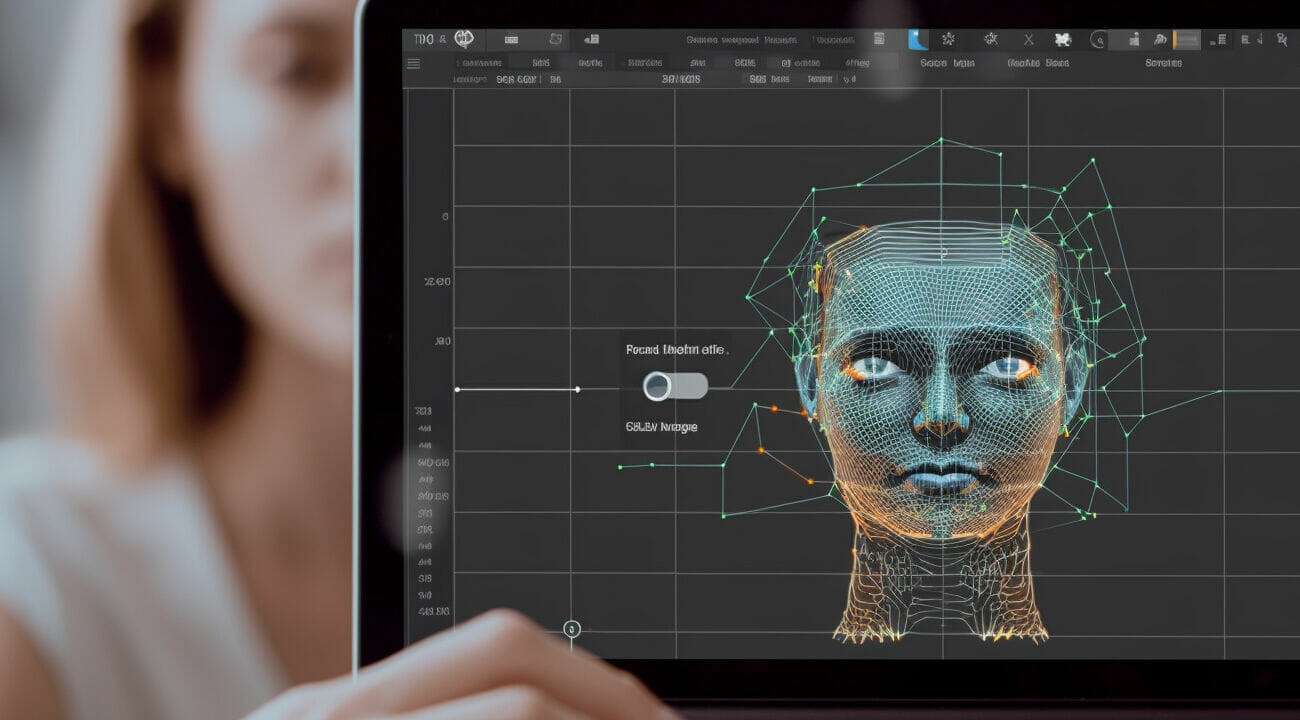1300x720 pixels.
Task: Open the hamburger menu in the top-left corner
Action: [x=414, y=63]
